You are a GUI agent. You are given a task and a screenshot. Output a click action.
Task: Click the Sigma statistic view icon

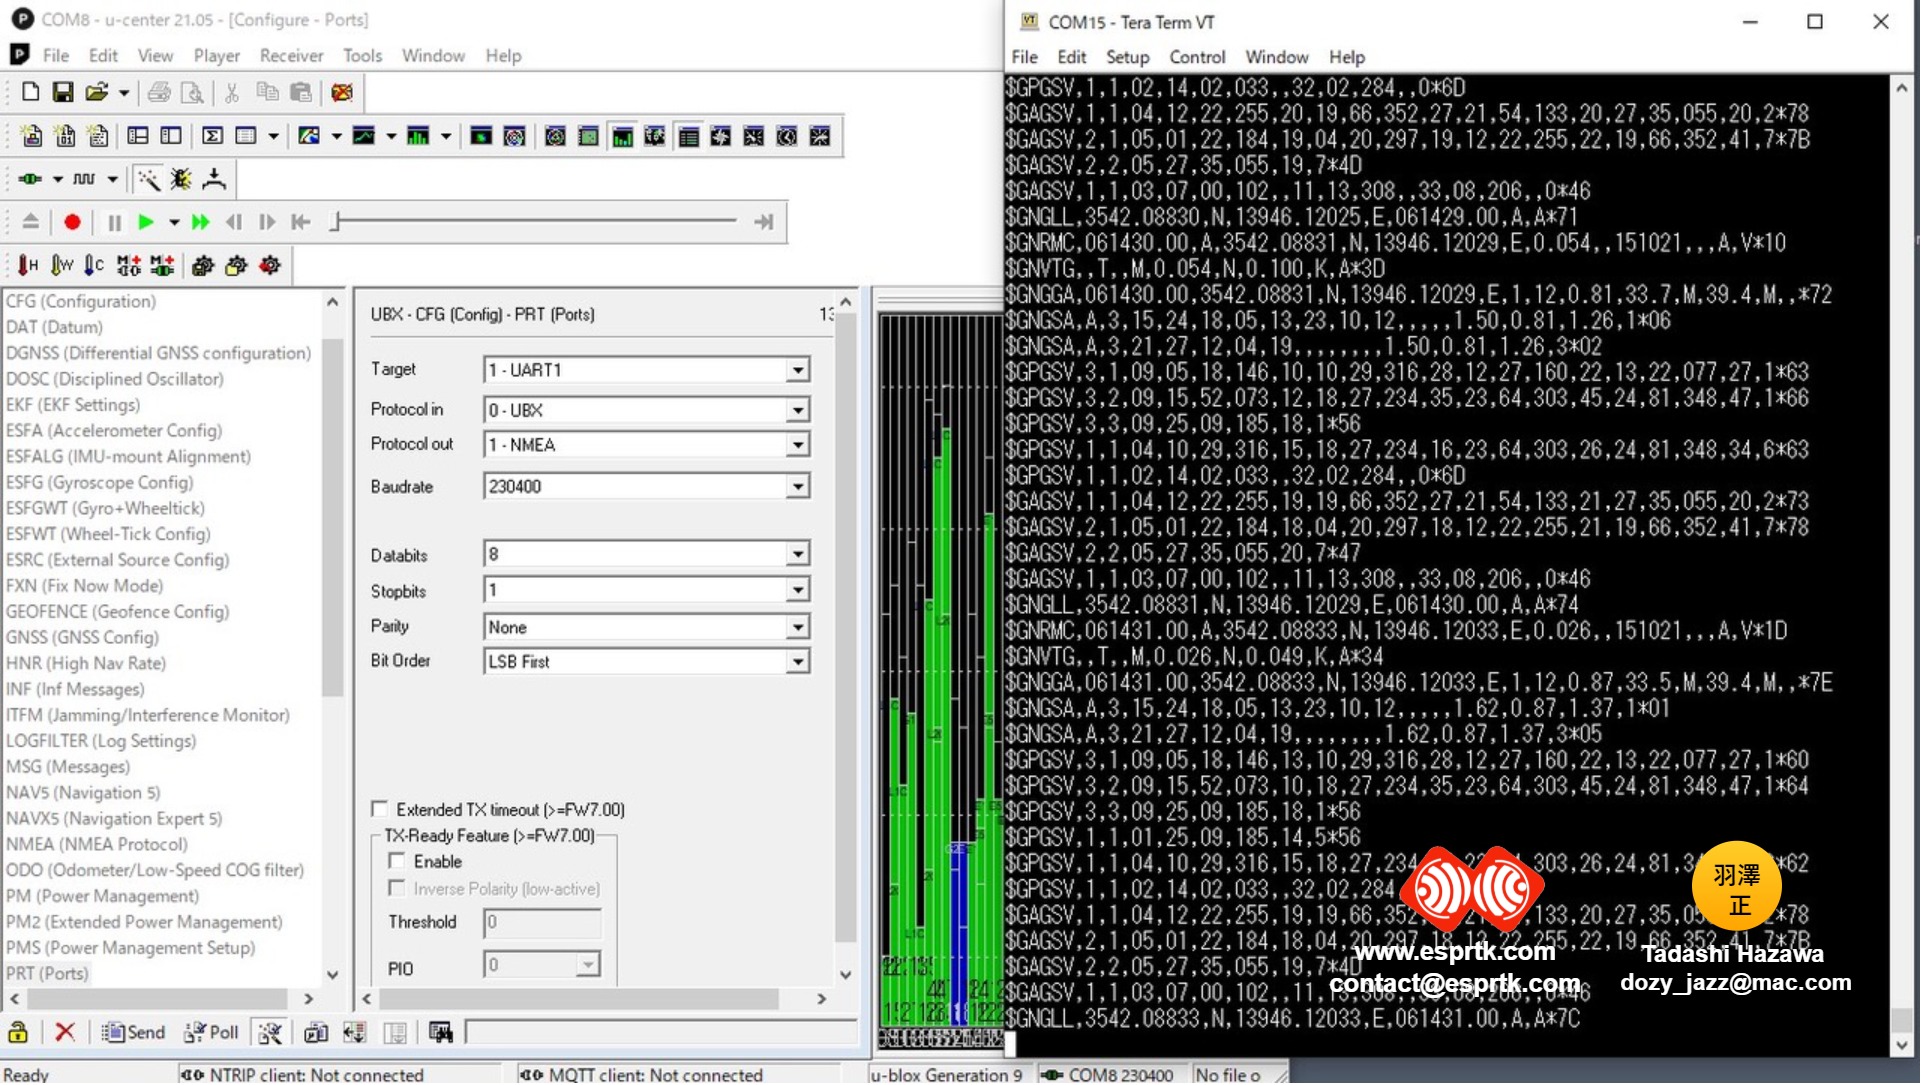pyautogui.click(x=212, y=136)
